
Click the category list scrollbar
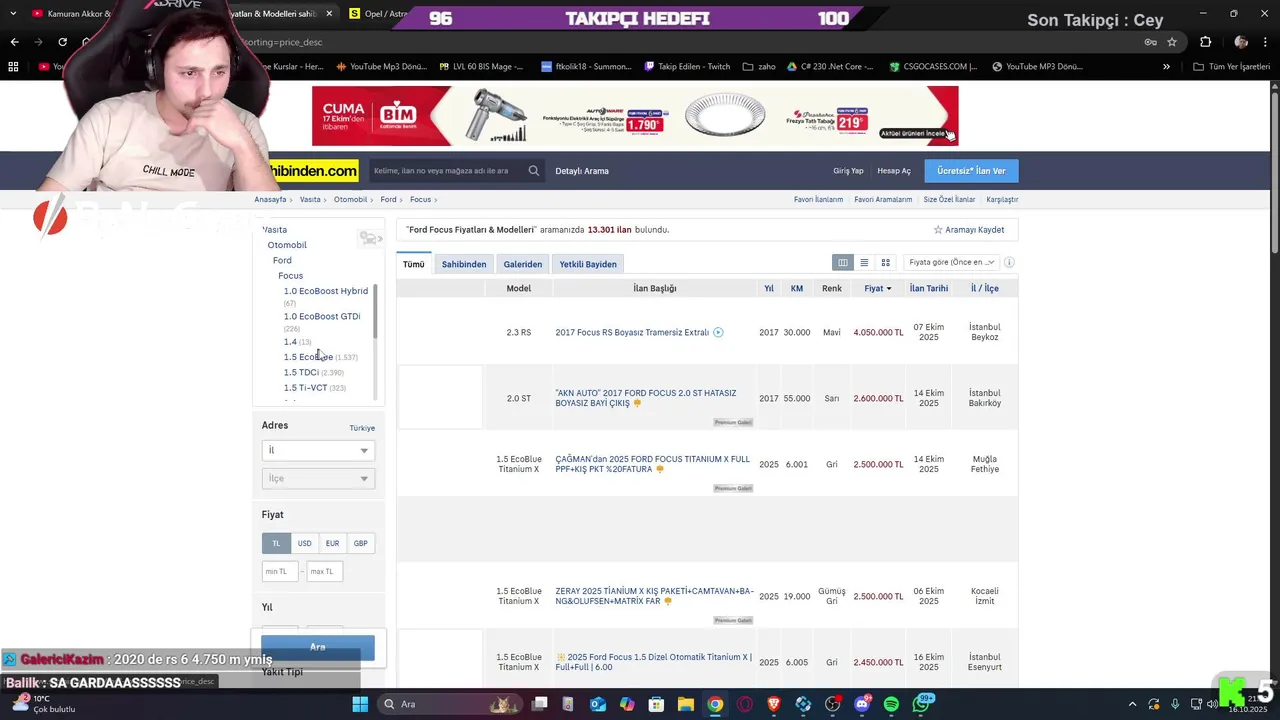pos(375,311)
